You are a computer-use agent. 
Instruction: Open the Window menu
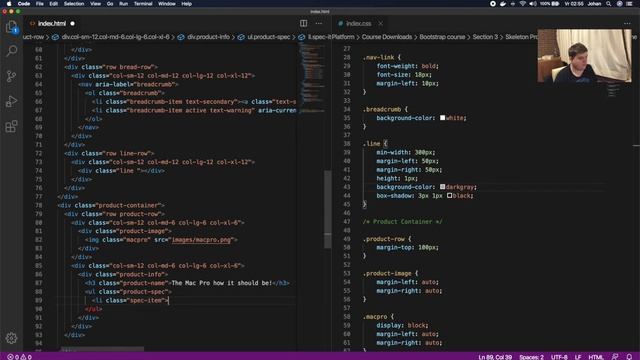[167, 4]
